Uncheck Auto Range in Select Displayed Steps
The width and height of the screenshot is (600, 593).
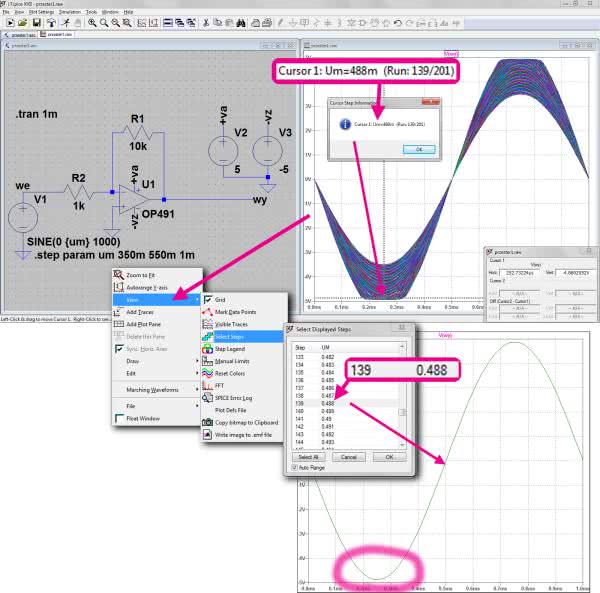coord(296,467)
